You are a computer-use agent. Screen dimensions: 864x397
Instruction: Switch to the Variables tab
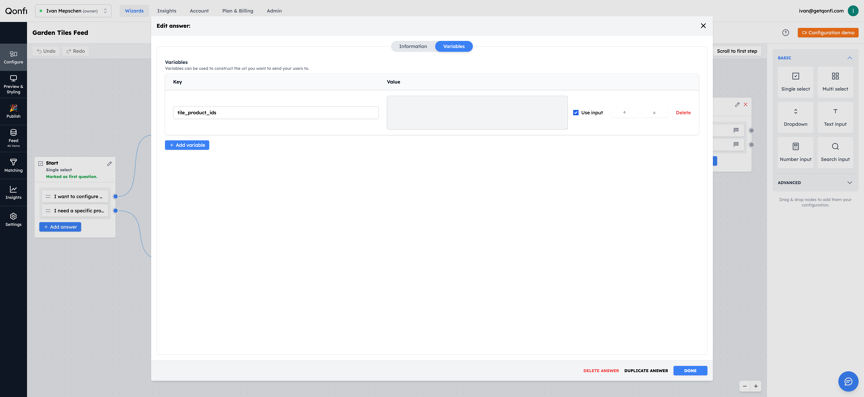454,46
